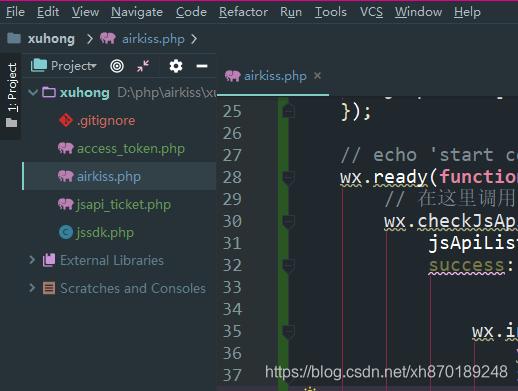
Task: Select access_token.php in the project tree
Action: pyautogui.click(x=131, y=148)
